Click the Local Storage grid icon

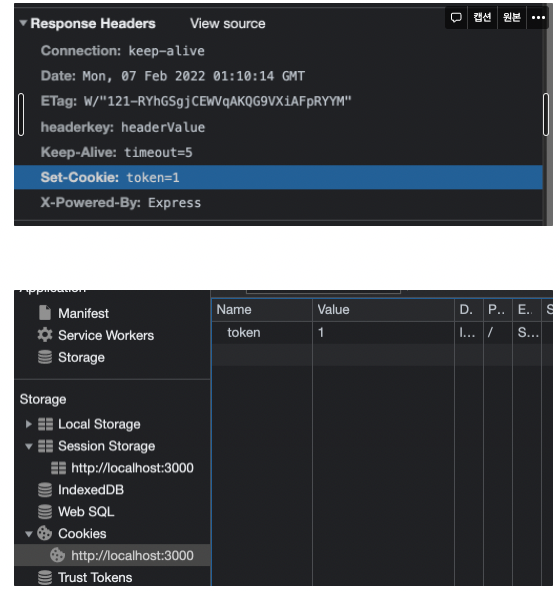tap(45, 424)
